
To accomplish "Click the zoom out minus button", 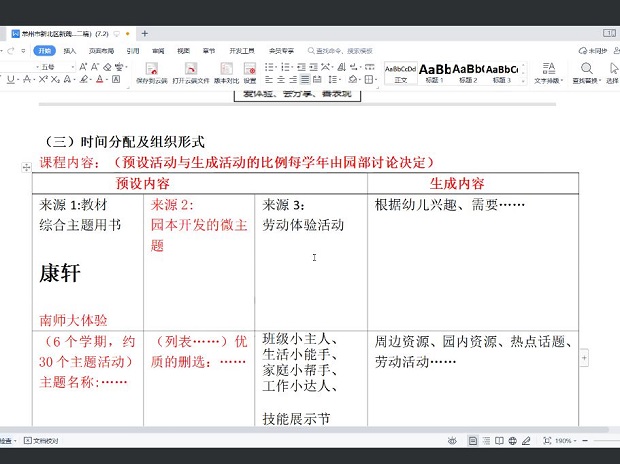I will point(585,441).
